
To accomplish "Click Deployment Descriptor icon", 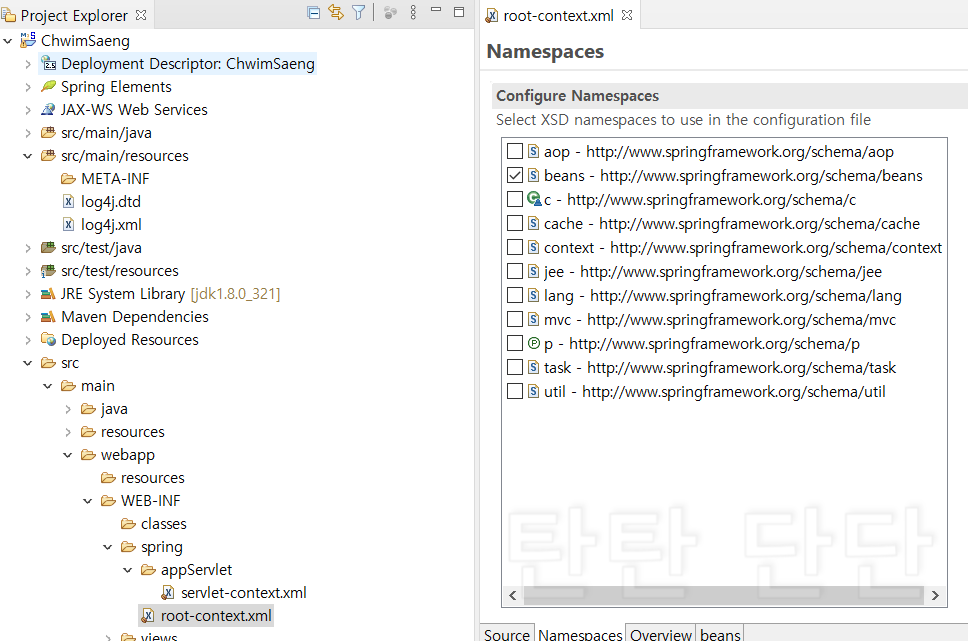I will (x=49, y=63).
